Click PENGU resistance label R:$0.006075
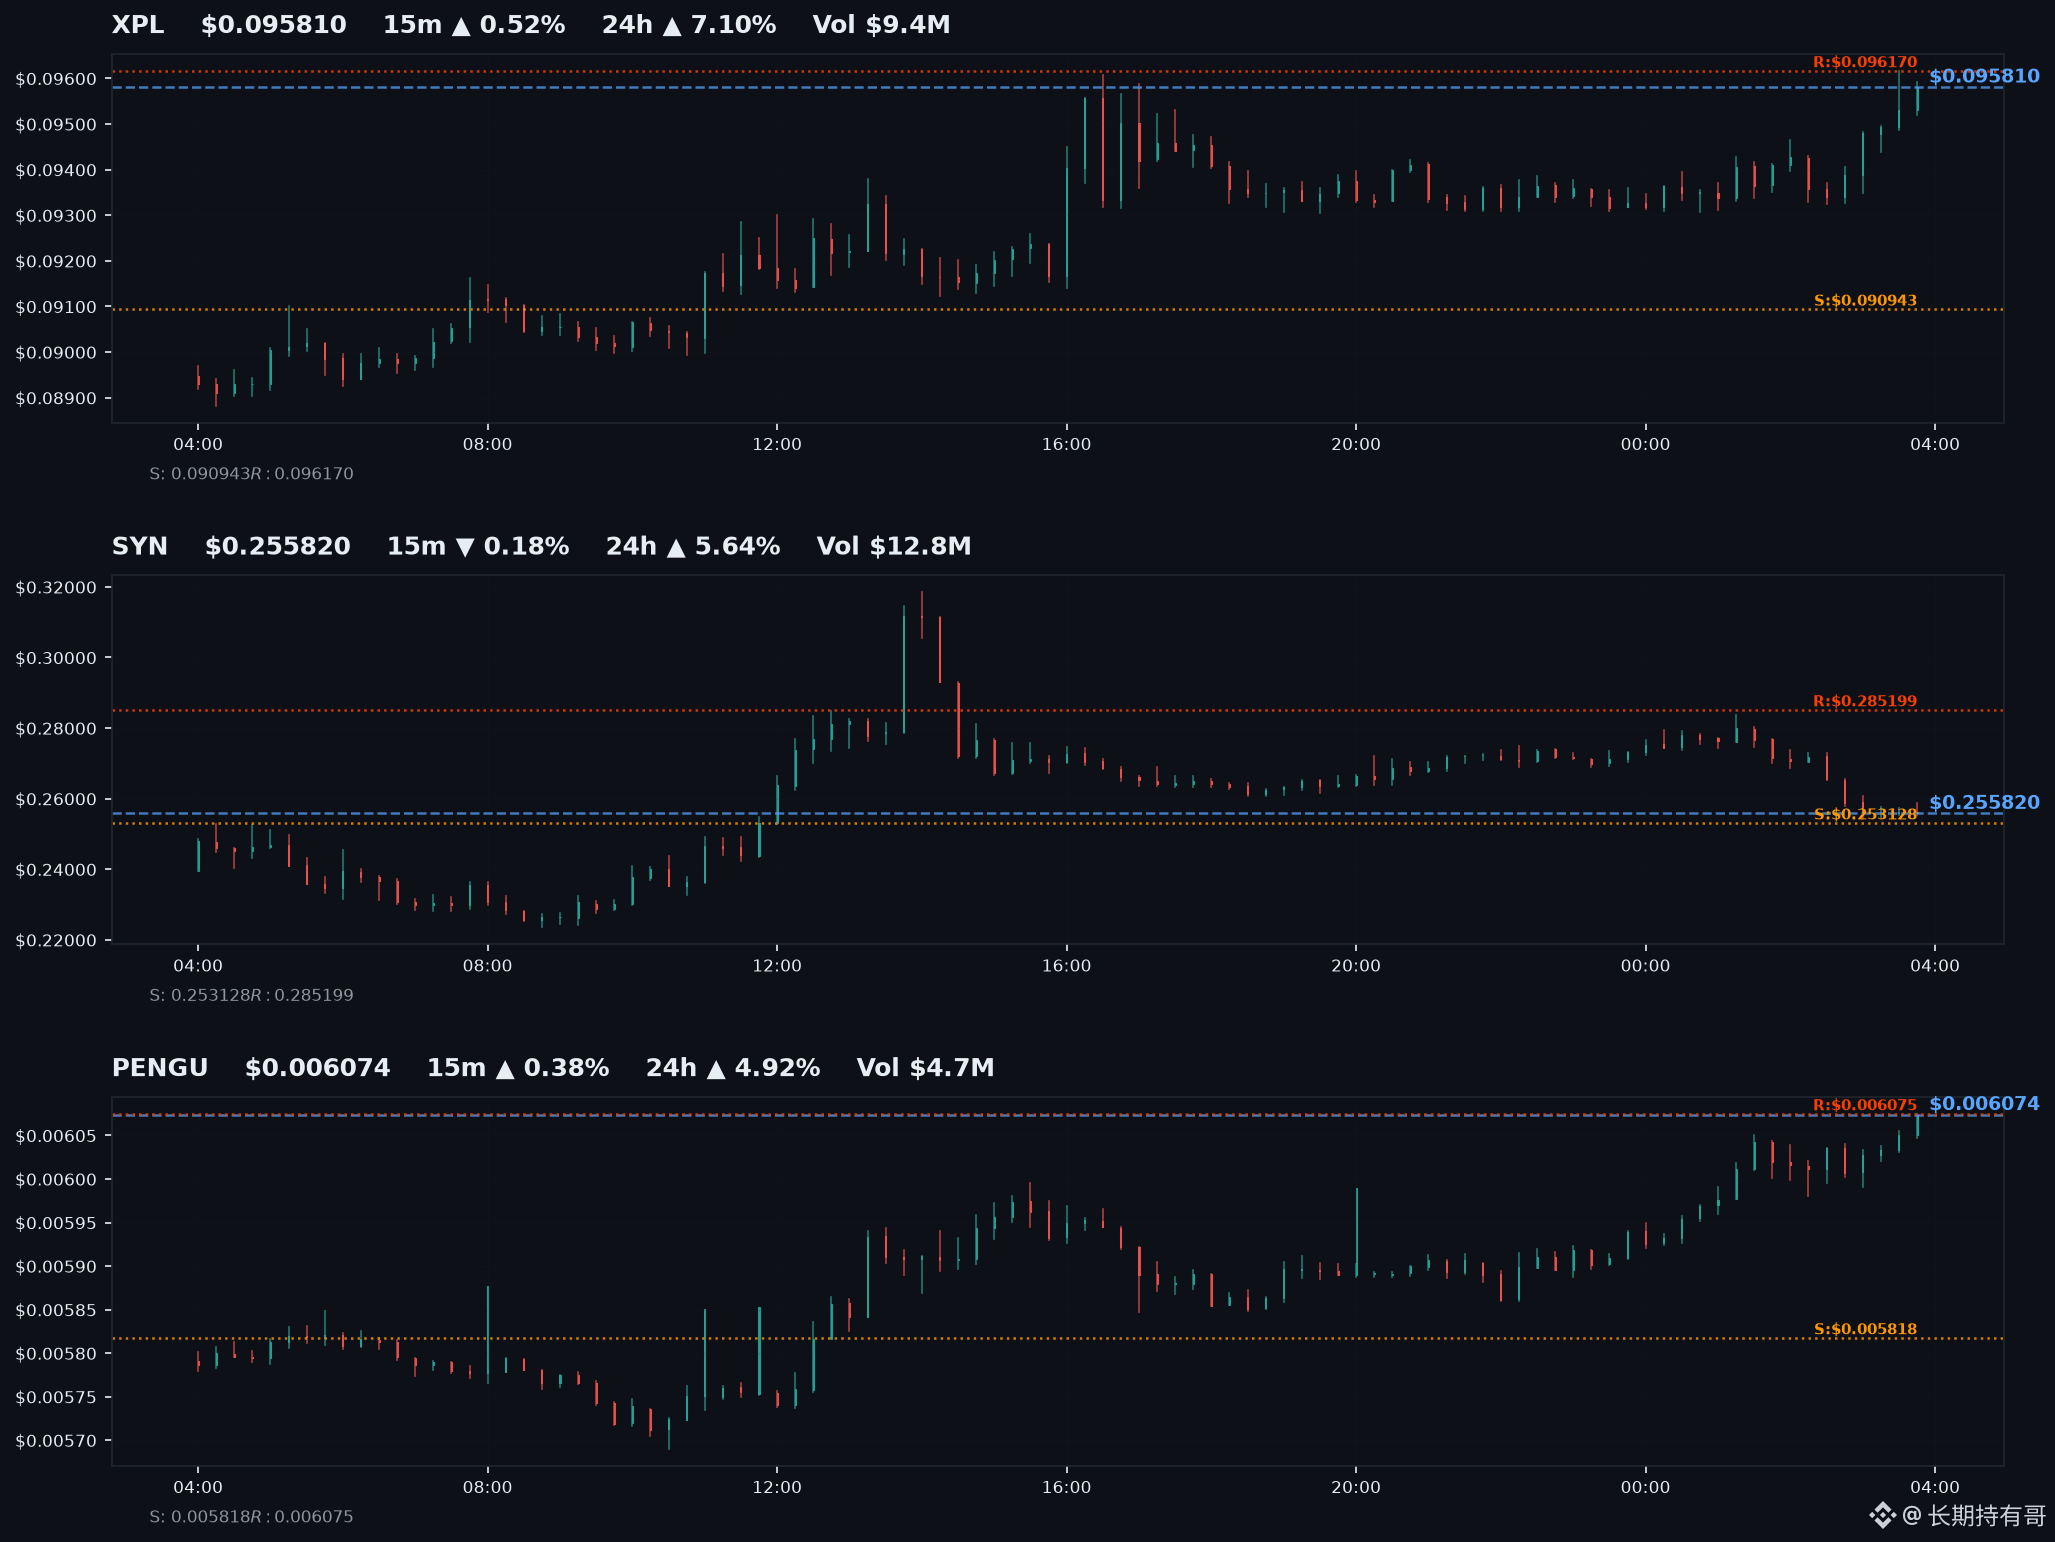2055x1542 pixels. (x=1865, y=1105)
